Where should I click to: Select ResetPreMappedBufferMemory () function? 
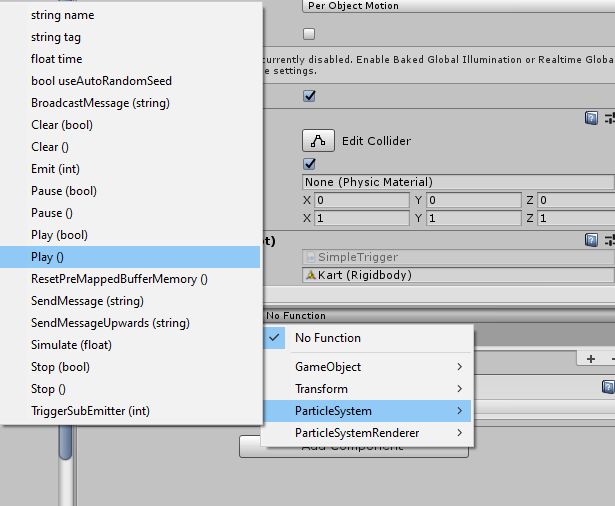[x=130, y=279]
